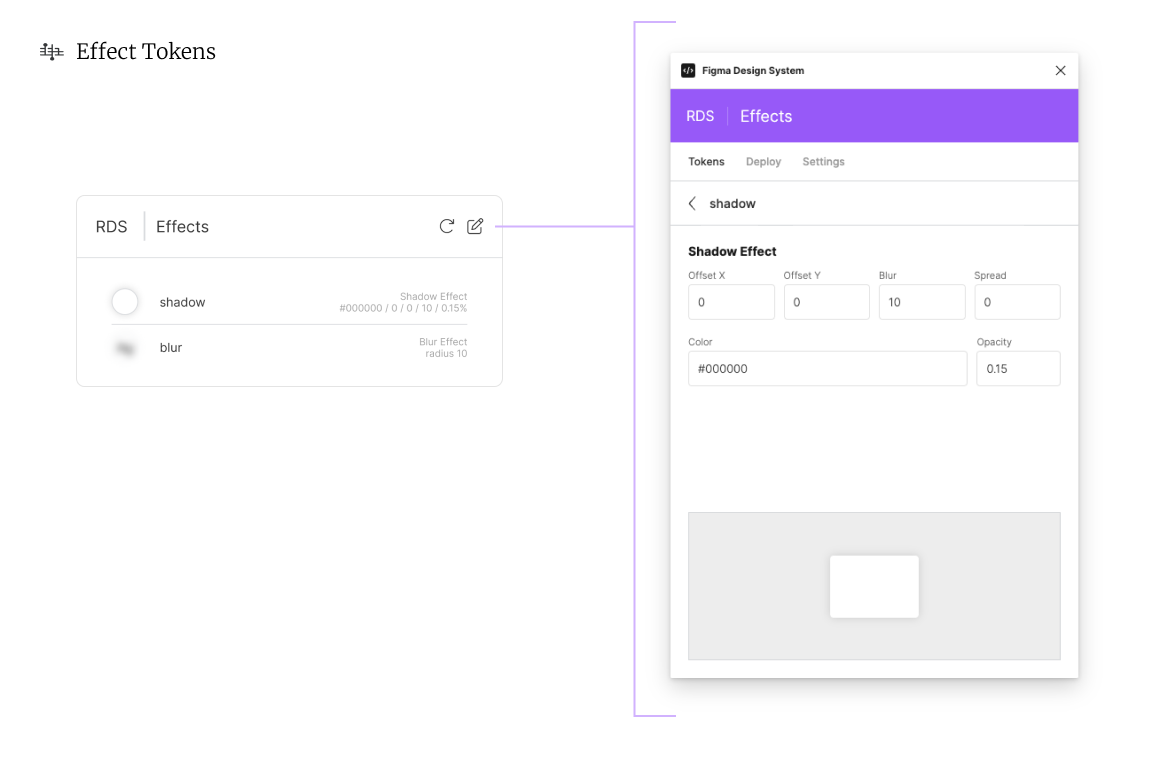
Task: Click the RDS label in the card
Action: [112, 226]
